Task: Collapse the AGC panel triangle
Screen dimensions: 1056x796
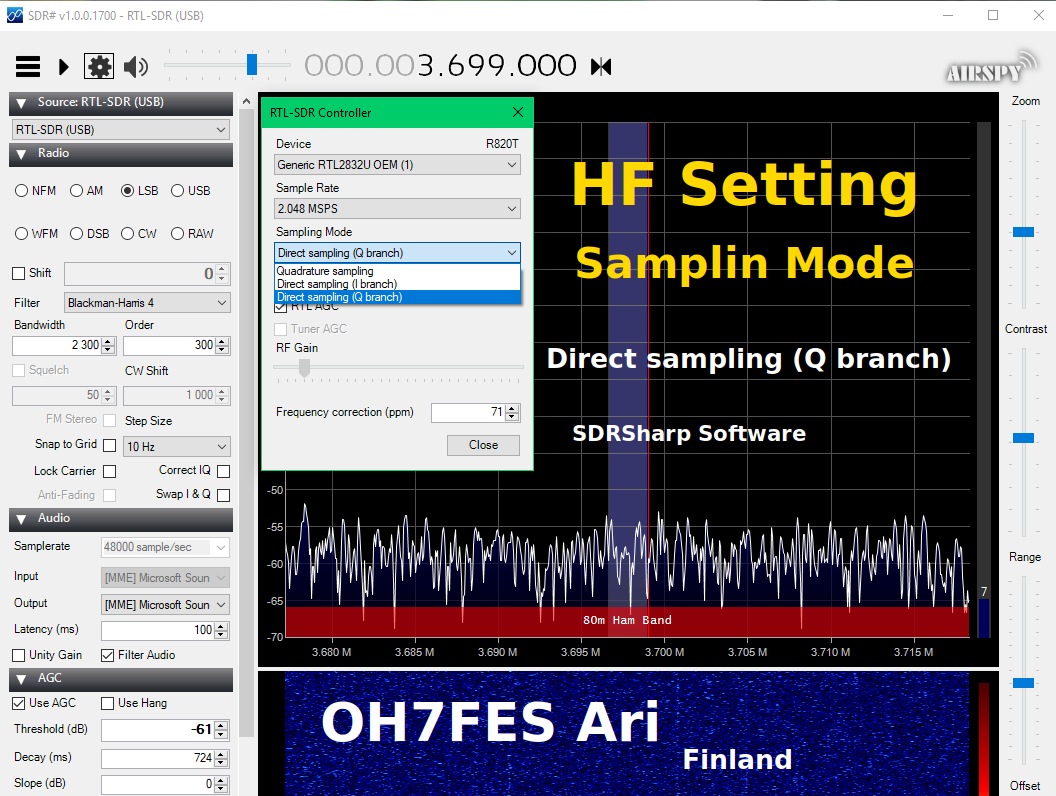Action: pos(21,679)
